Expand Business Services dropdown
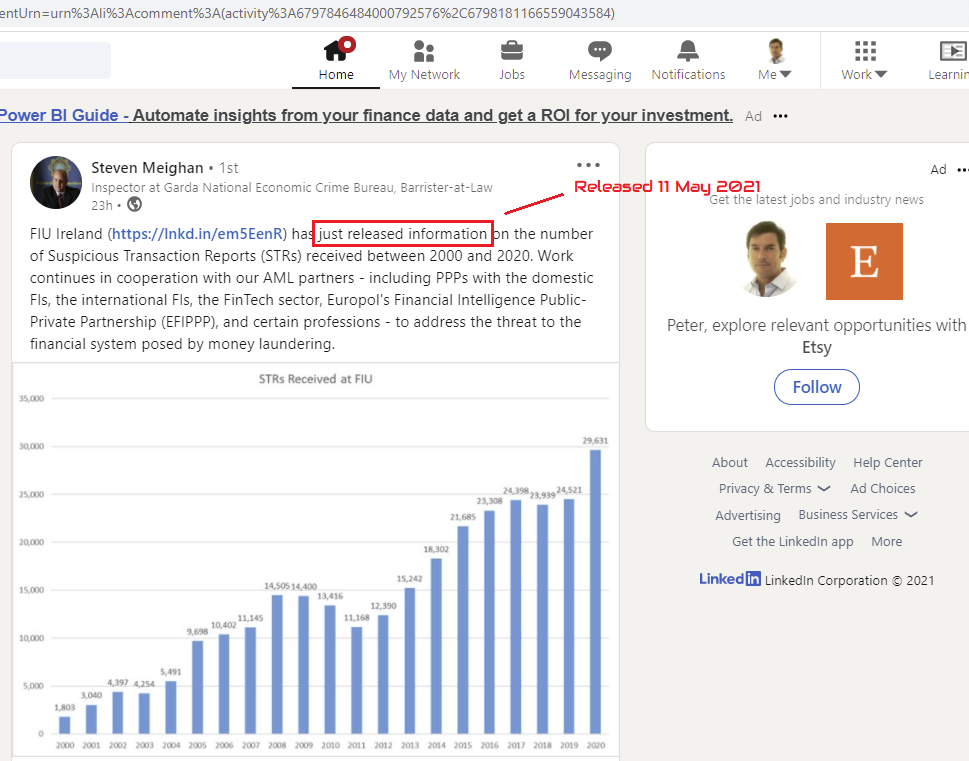The height and width of the screenshot is (761, 969). pyautogui.click(x=911, y=514)
